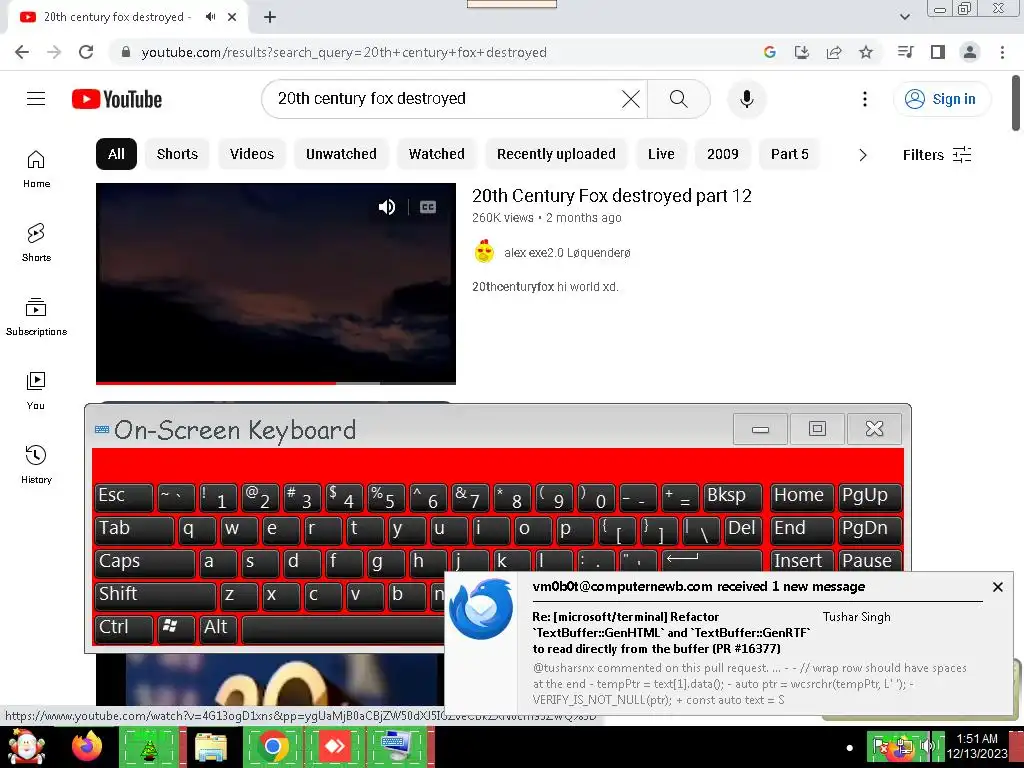Select the Unwatched filter chip
1024x768 pixels.
341,154
